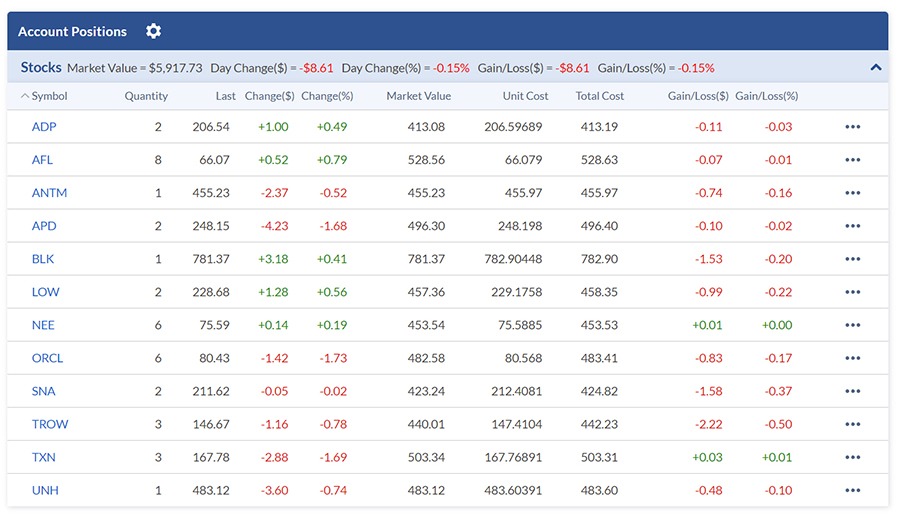Open more options for APD row

(852, 226)
